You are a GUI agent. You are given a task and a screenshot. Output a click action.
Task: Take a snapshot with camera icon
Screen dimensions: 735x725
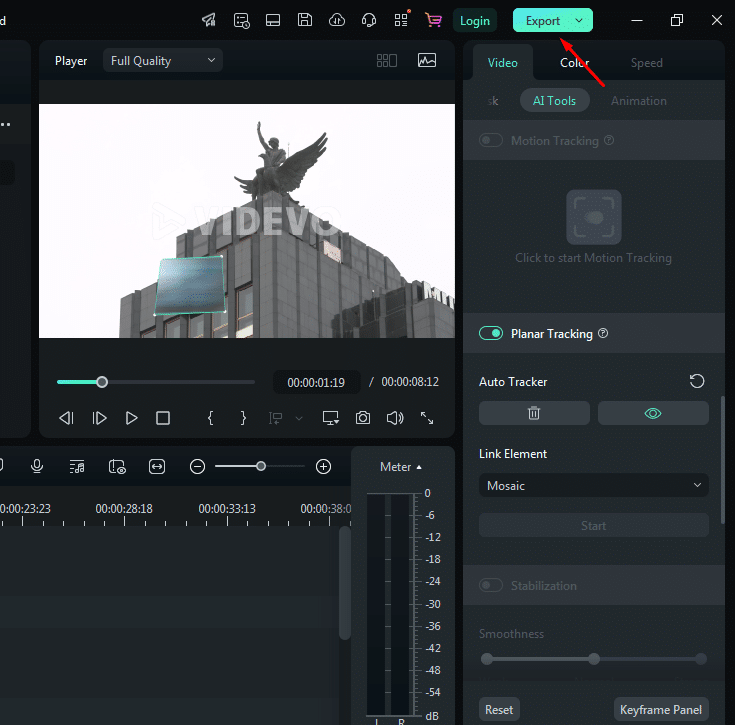363,418
